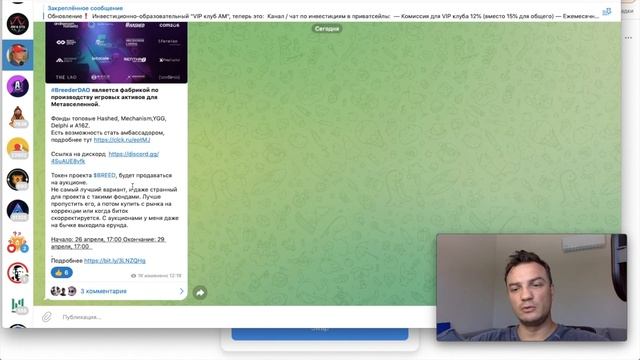Screen dimensions: 640x360
Task: Click the webcam video overlay
Action: [531, 287]
